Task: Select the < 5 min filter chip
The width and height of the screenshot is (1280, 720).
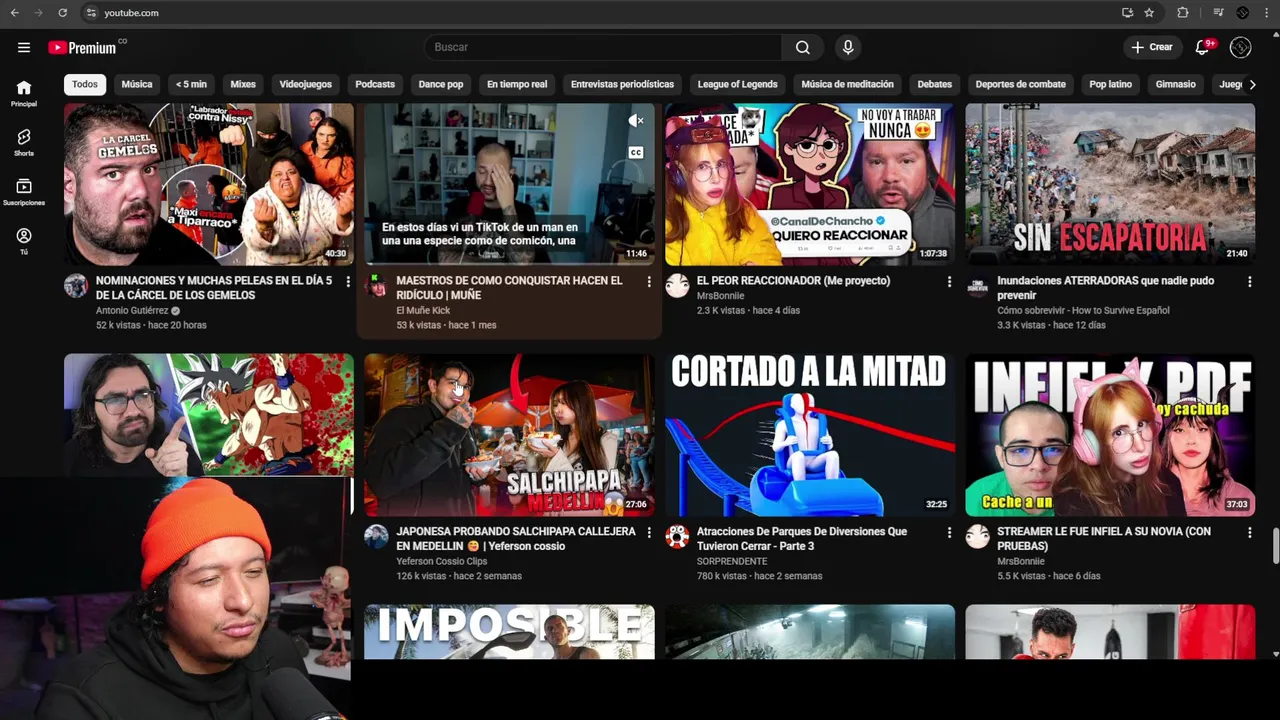Action: (x=191, y=84)
